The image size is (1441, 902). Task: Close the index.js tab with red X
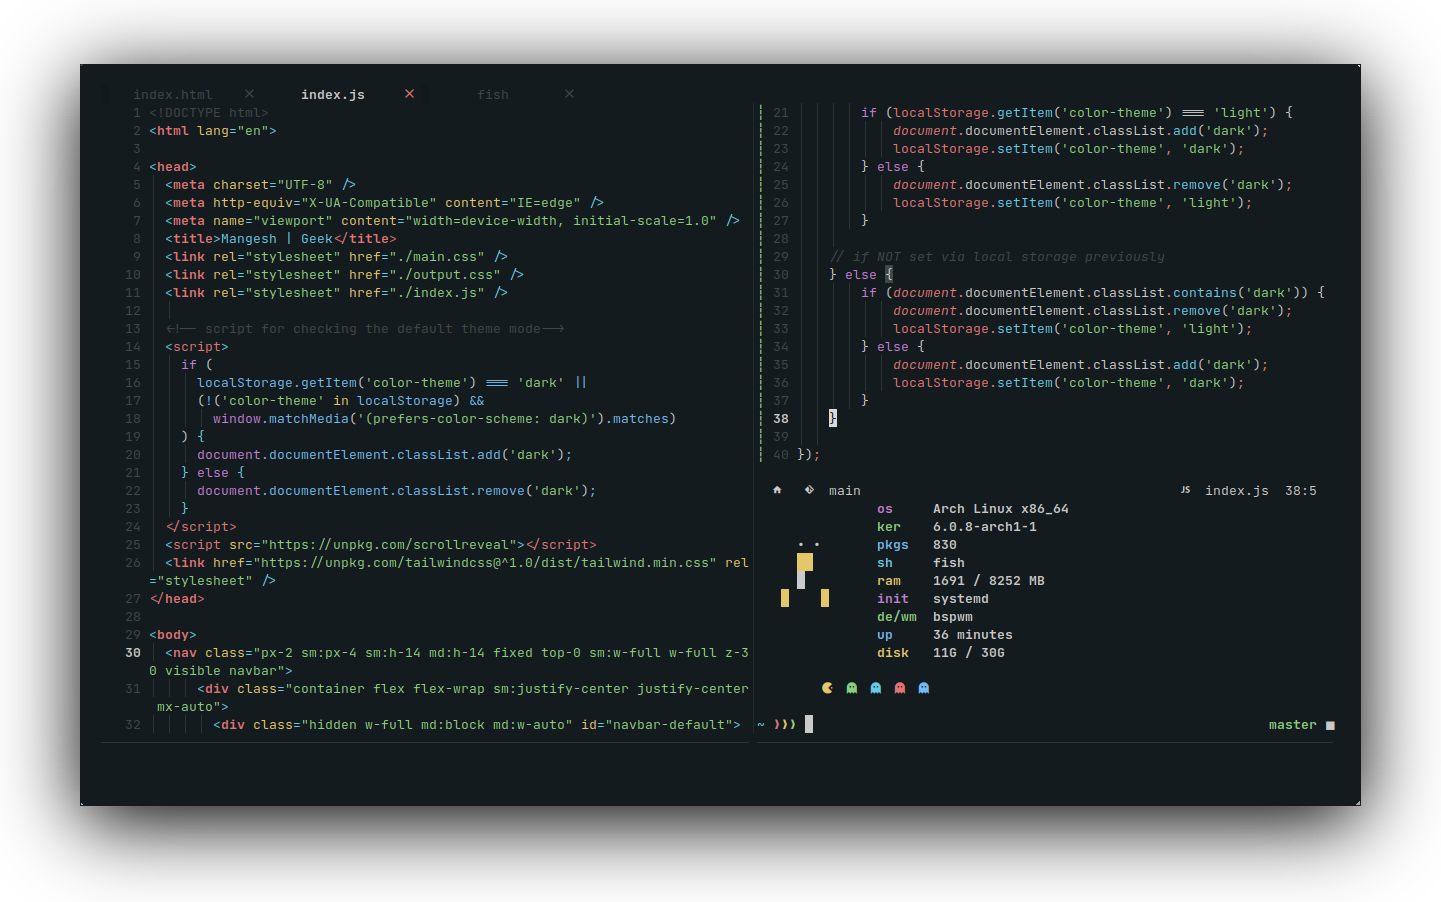click(x=409, y=94)
